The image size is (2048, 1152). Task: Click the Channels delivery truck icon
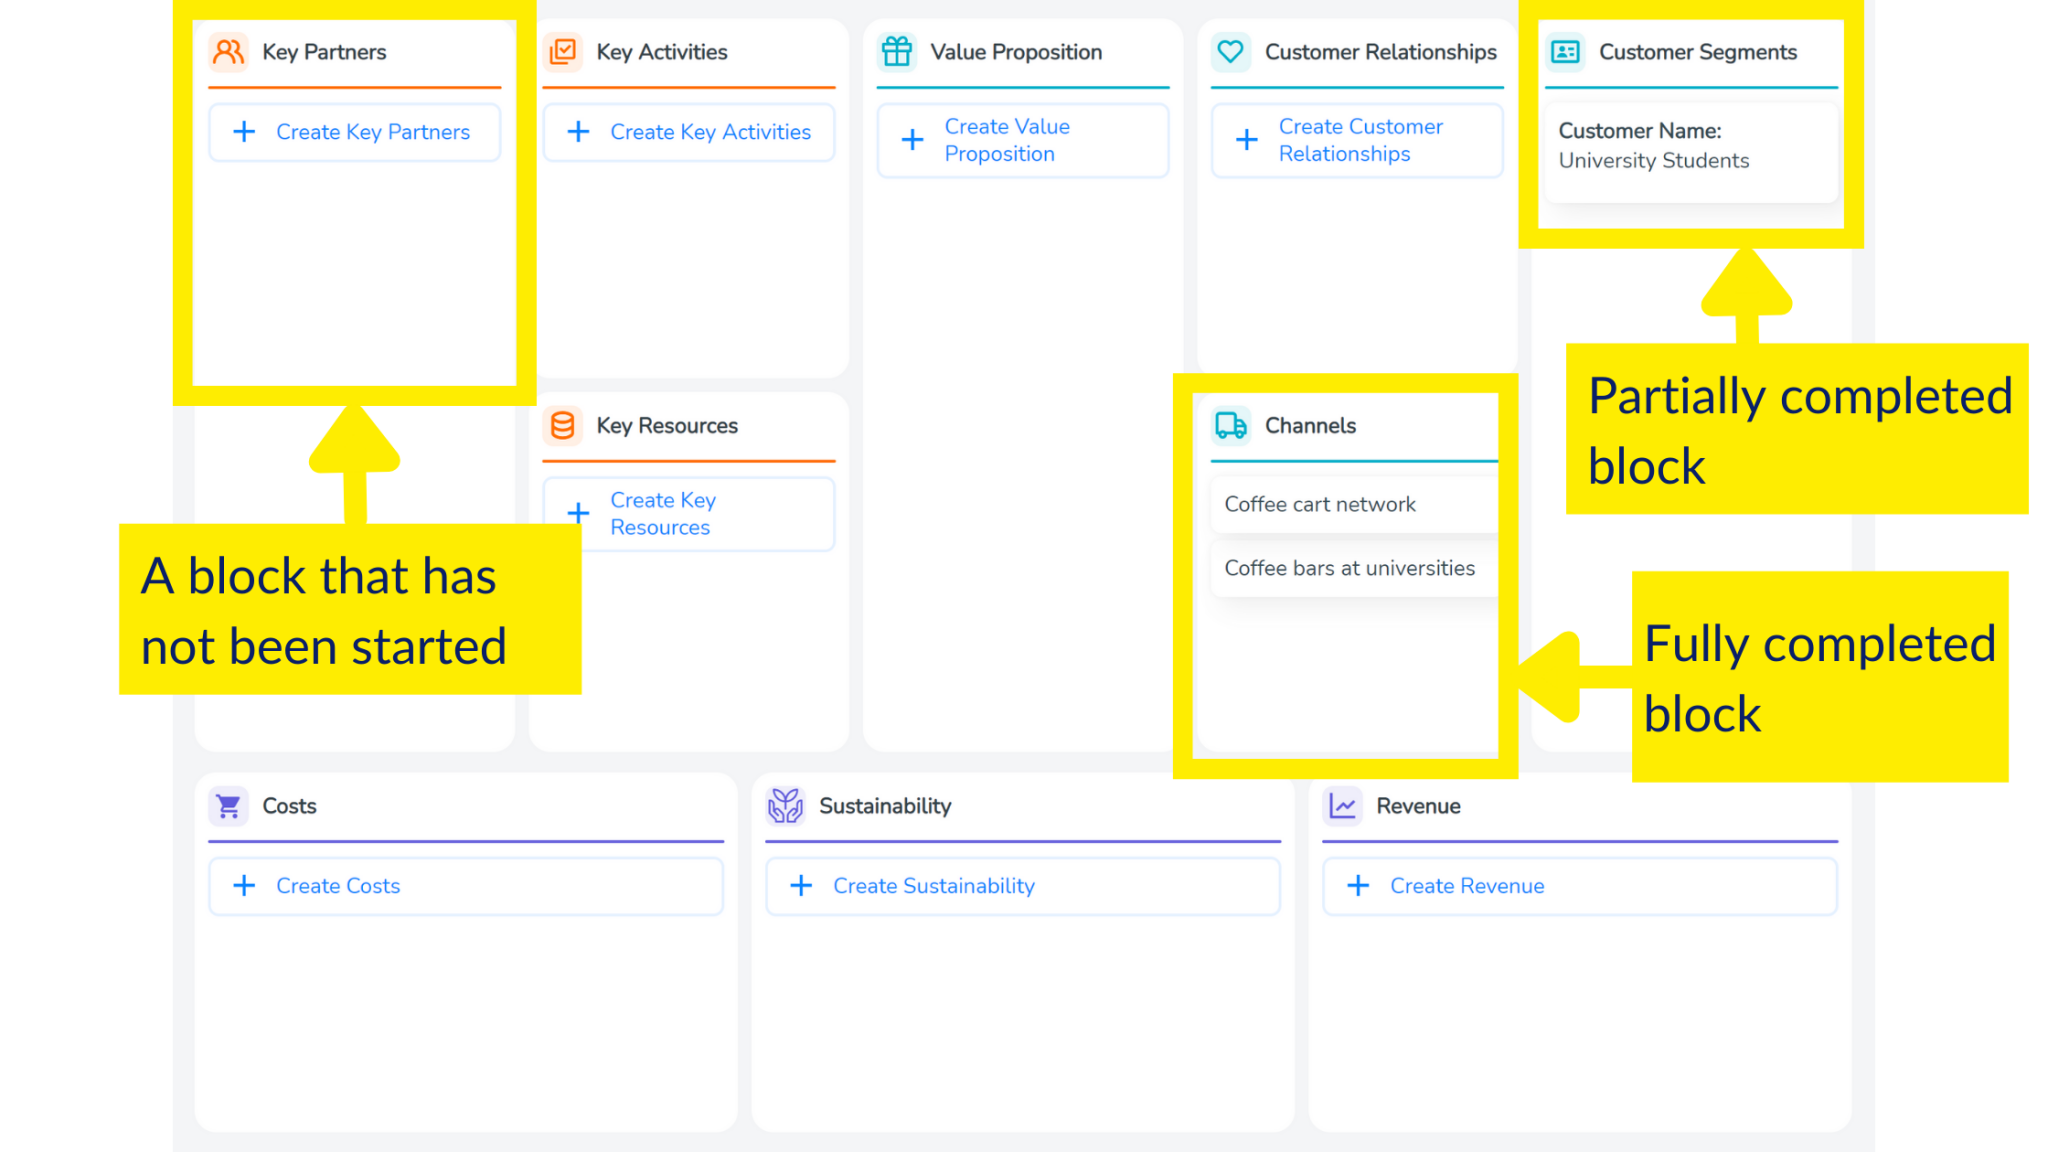tap(1229, 425)
